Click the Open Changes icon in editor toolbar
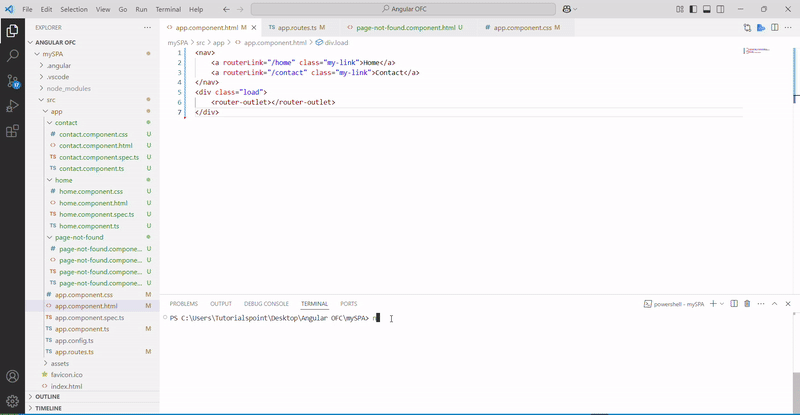This screenshot has height=415, width=800. point(747,28)
